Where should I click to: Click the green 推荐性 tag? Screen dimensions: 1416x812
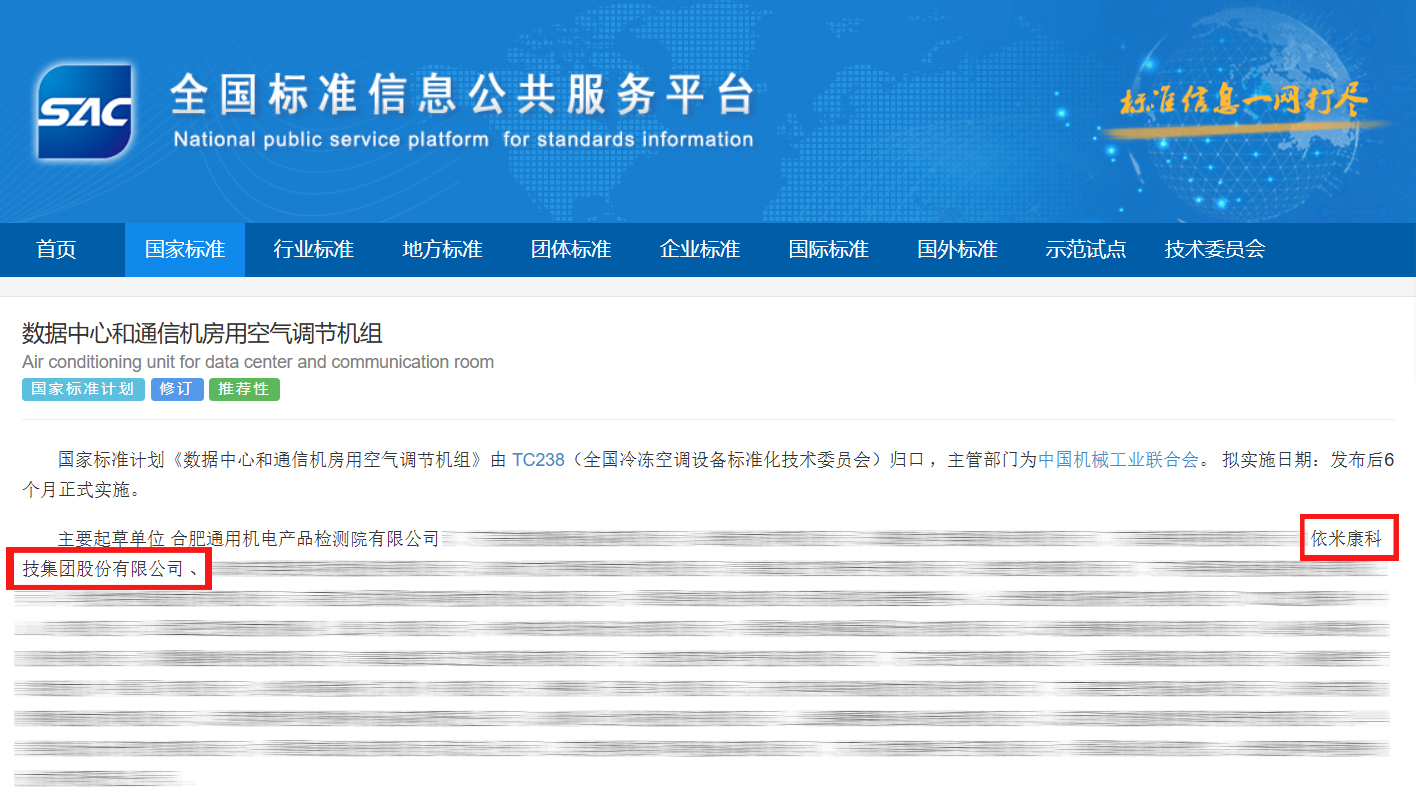pyautogui.click(x=244, y=389)
